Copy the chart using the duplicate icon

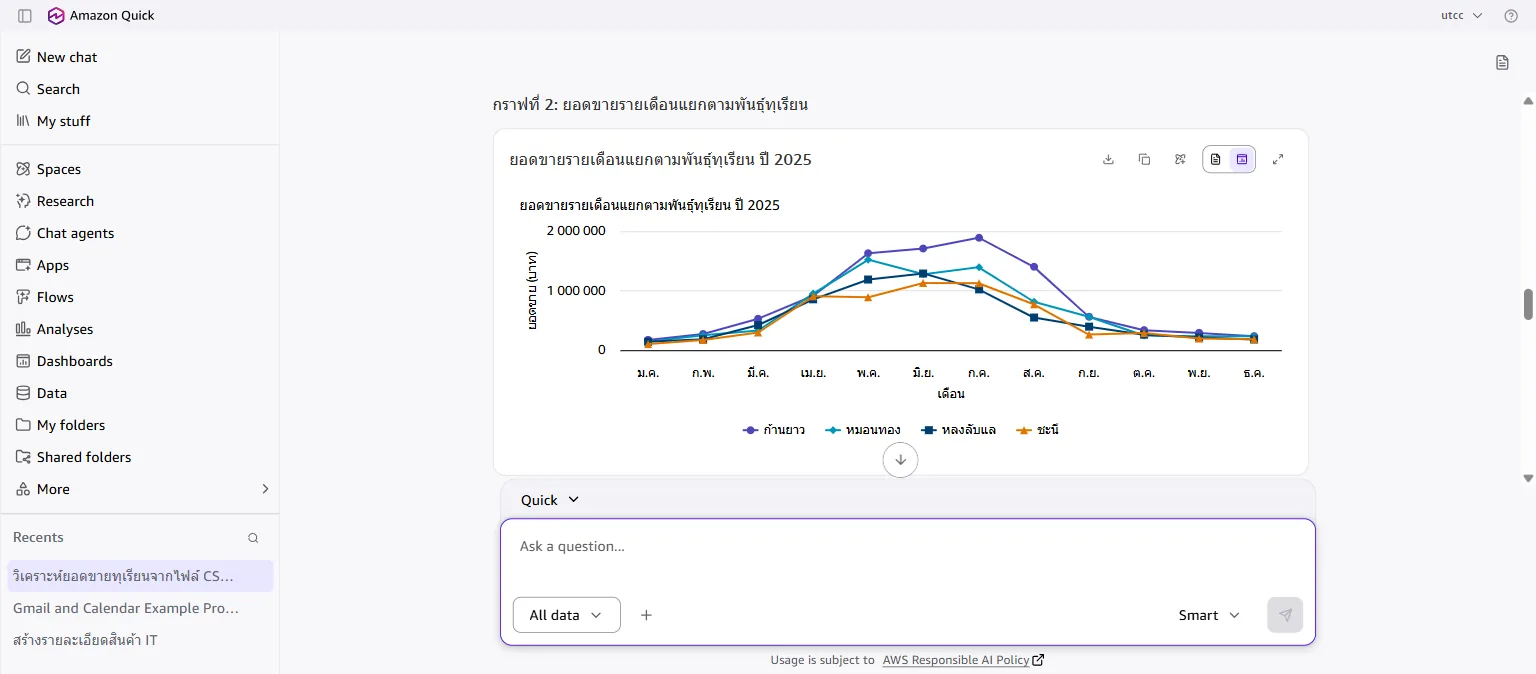point(1144,159)
